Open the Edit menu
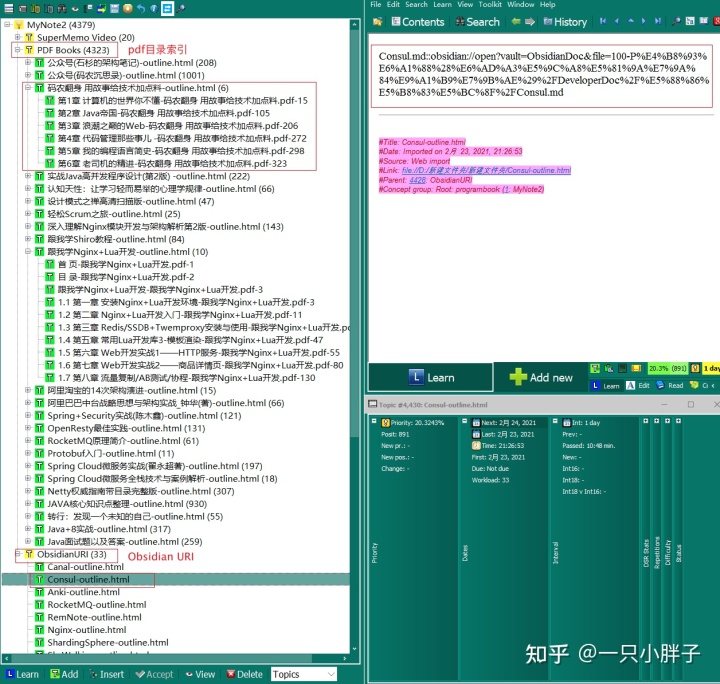 pyautogui.click(x=393, y=5)
